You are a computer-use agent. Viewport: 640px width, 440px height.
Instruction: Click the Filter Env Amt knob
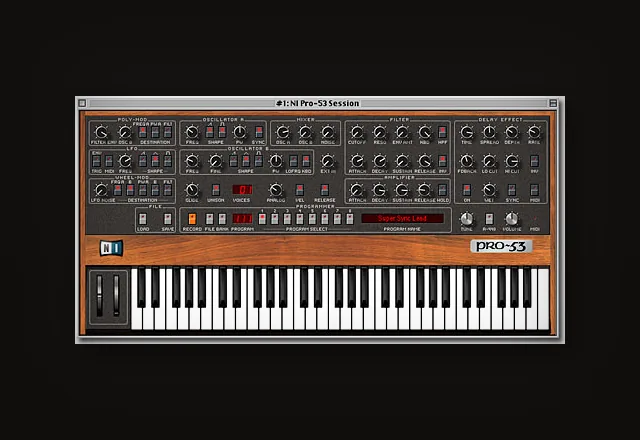tap(402, 132)
